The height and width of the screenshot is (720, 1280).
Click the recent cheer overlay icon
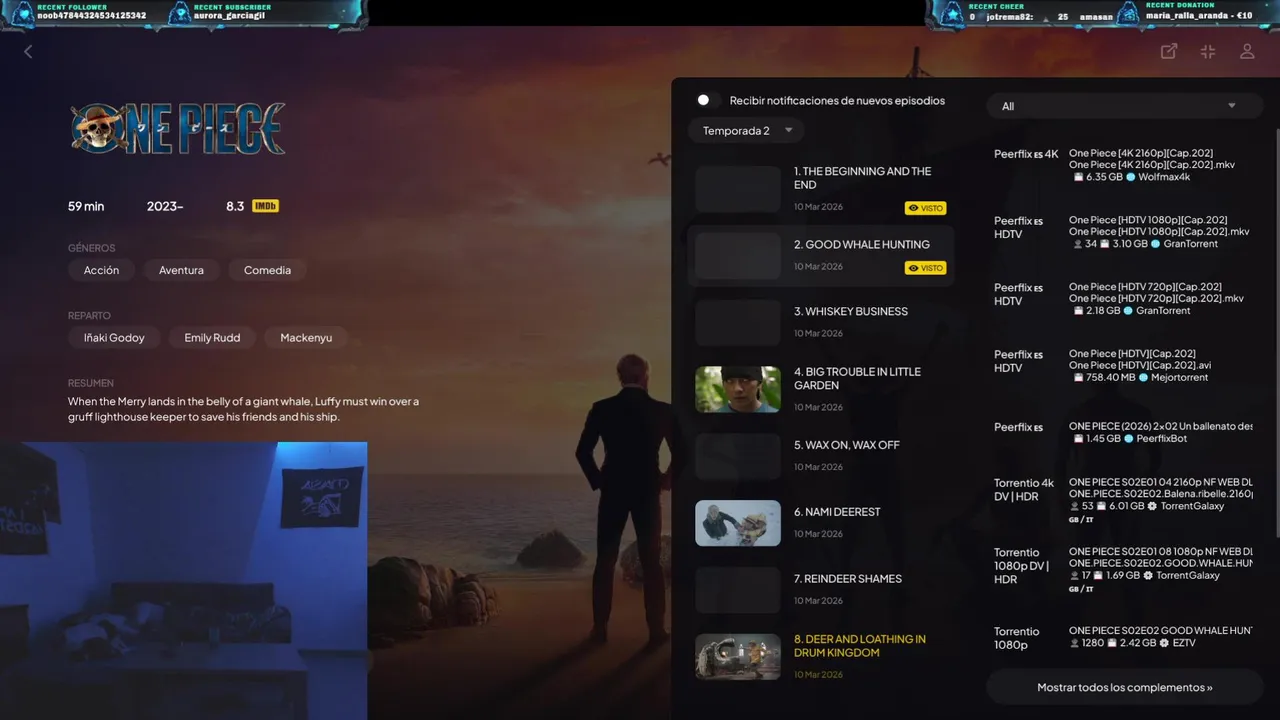pos(951,13)
